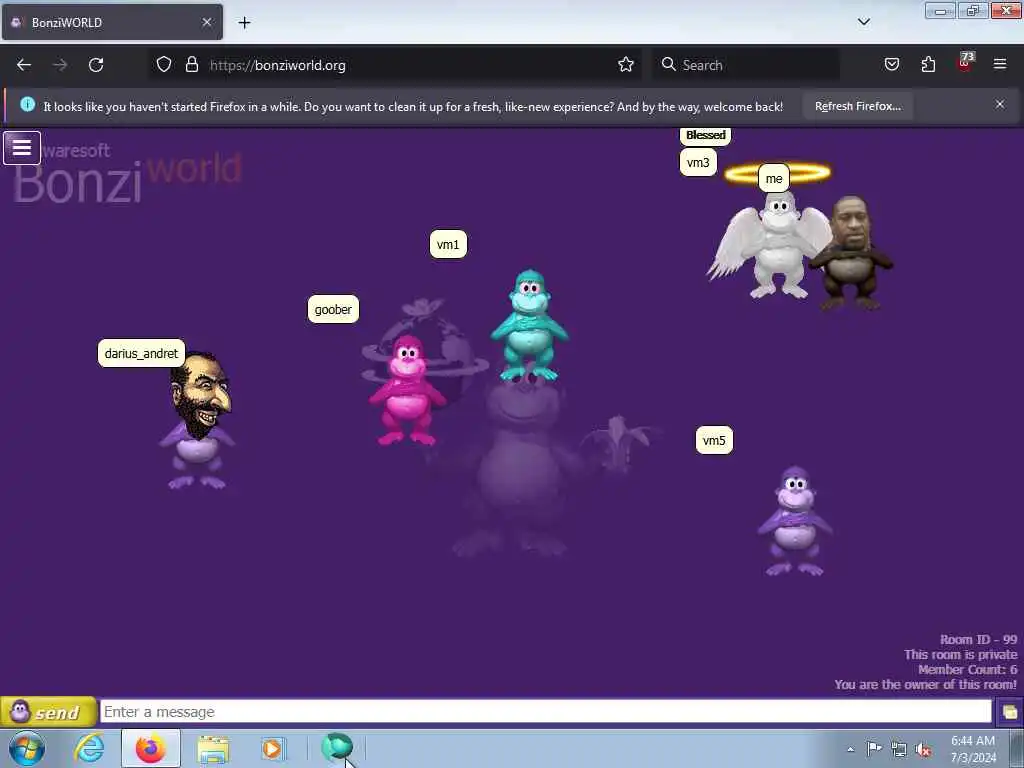The image size is (1024, 768).
Task: Click the darius_andret name tag
Action: pos(141,353)
